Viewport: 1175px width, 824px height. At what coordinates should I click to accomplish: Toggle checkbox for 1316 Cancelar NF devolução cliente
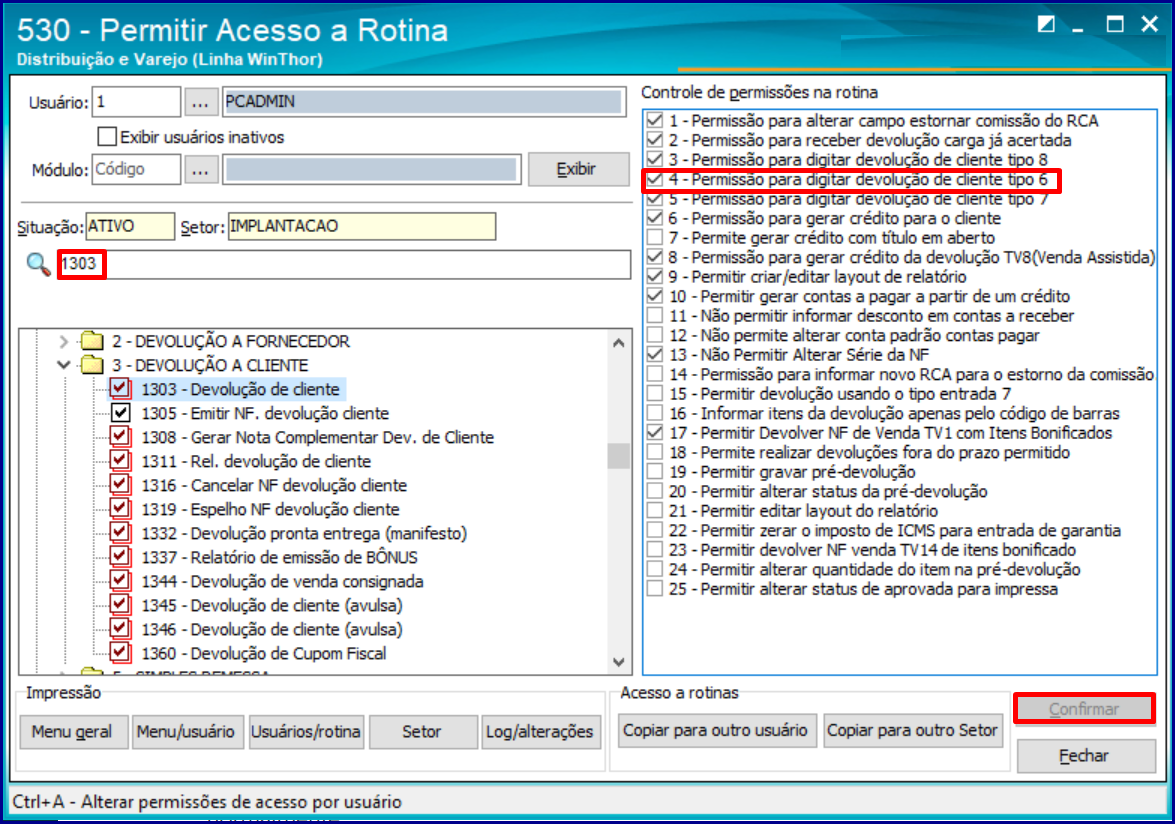pos(120,484)
